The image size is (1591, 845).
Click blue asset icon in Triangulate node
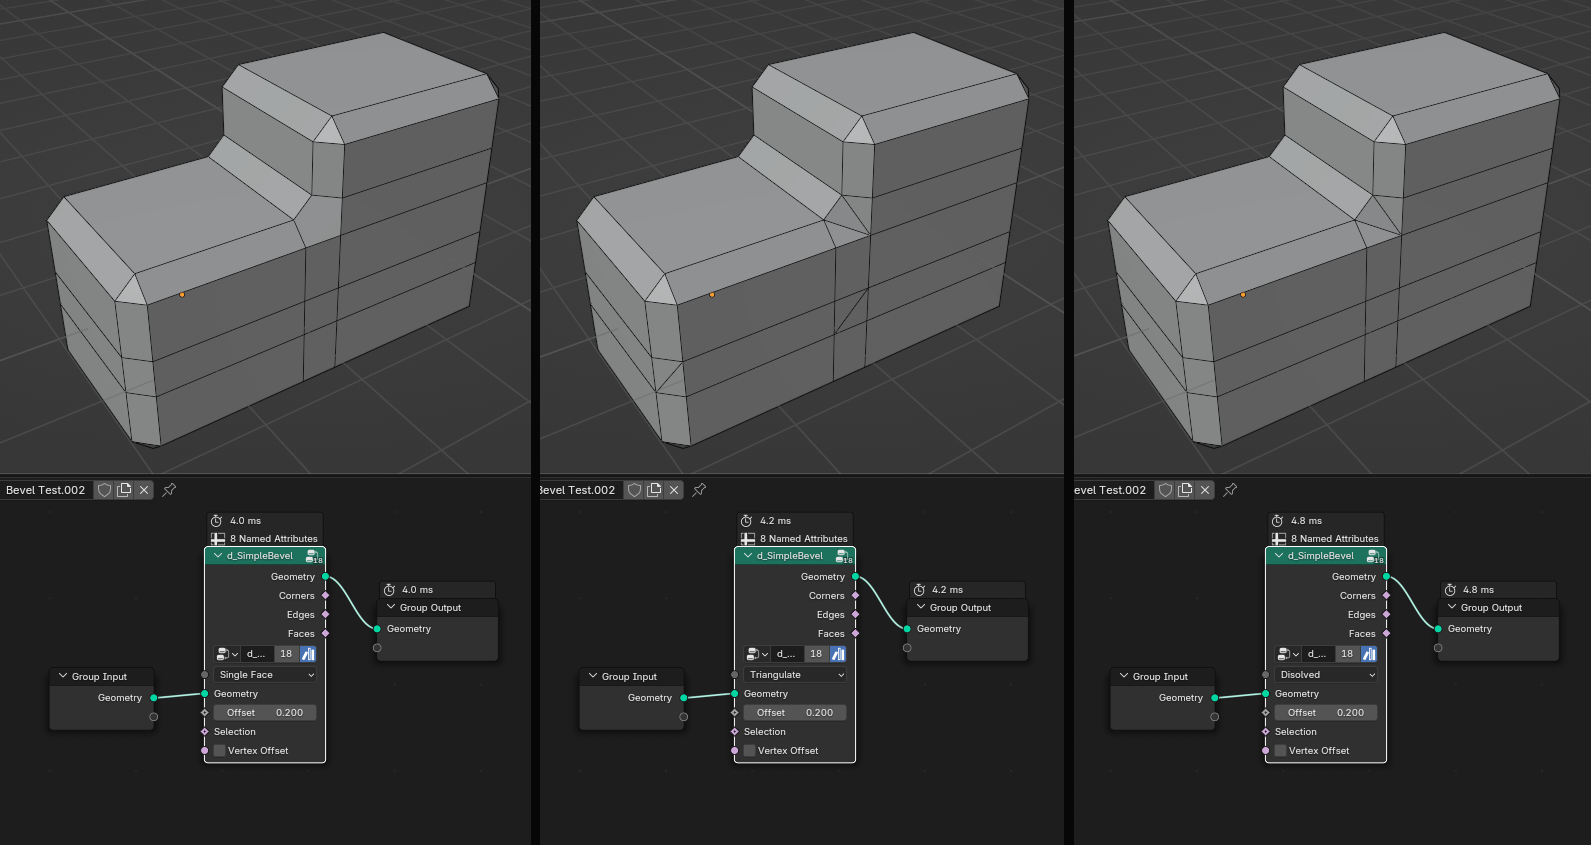click(838, 654)
